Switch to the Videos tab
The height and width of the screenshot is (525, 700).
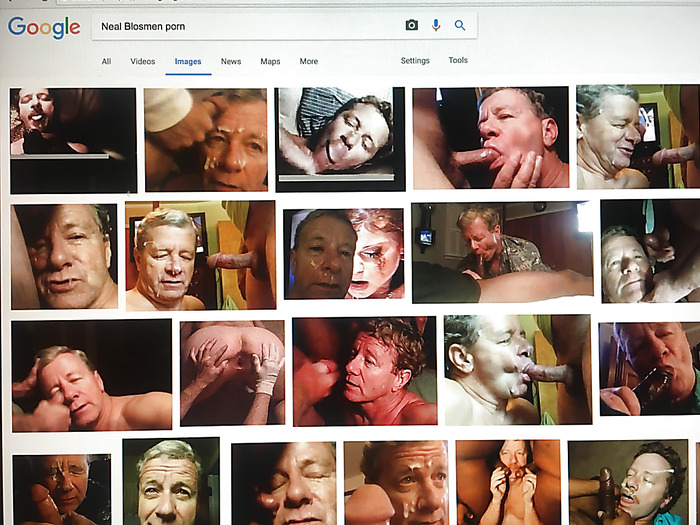[x=143, y=62]
